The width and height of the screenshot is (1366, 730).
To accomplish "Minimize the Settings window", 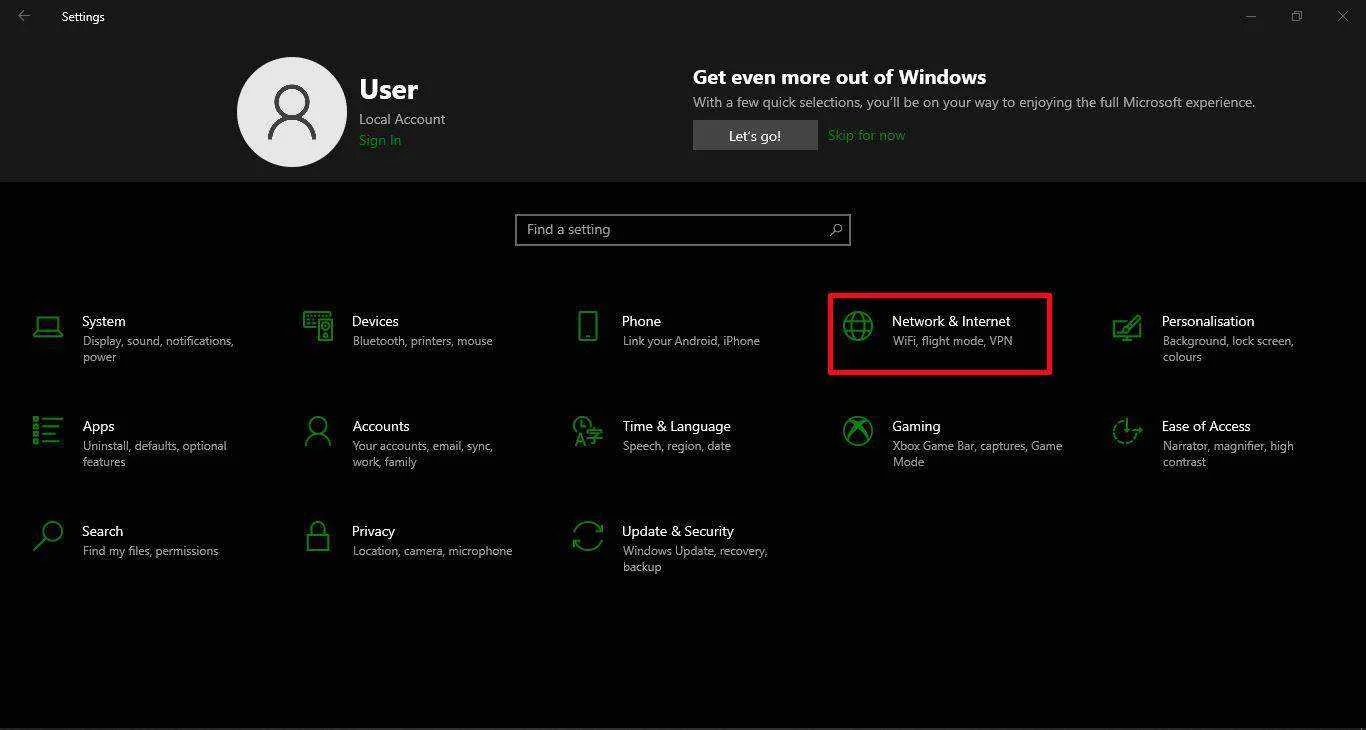I will click(x=1251, y=16).
